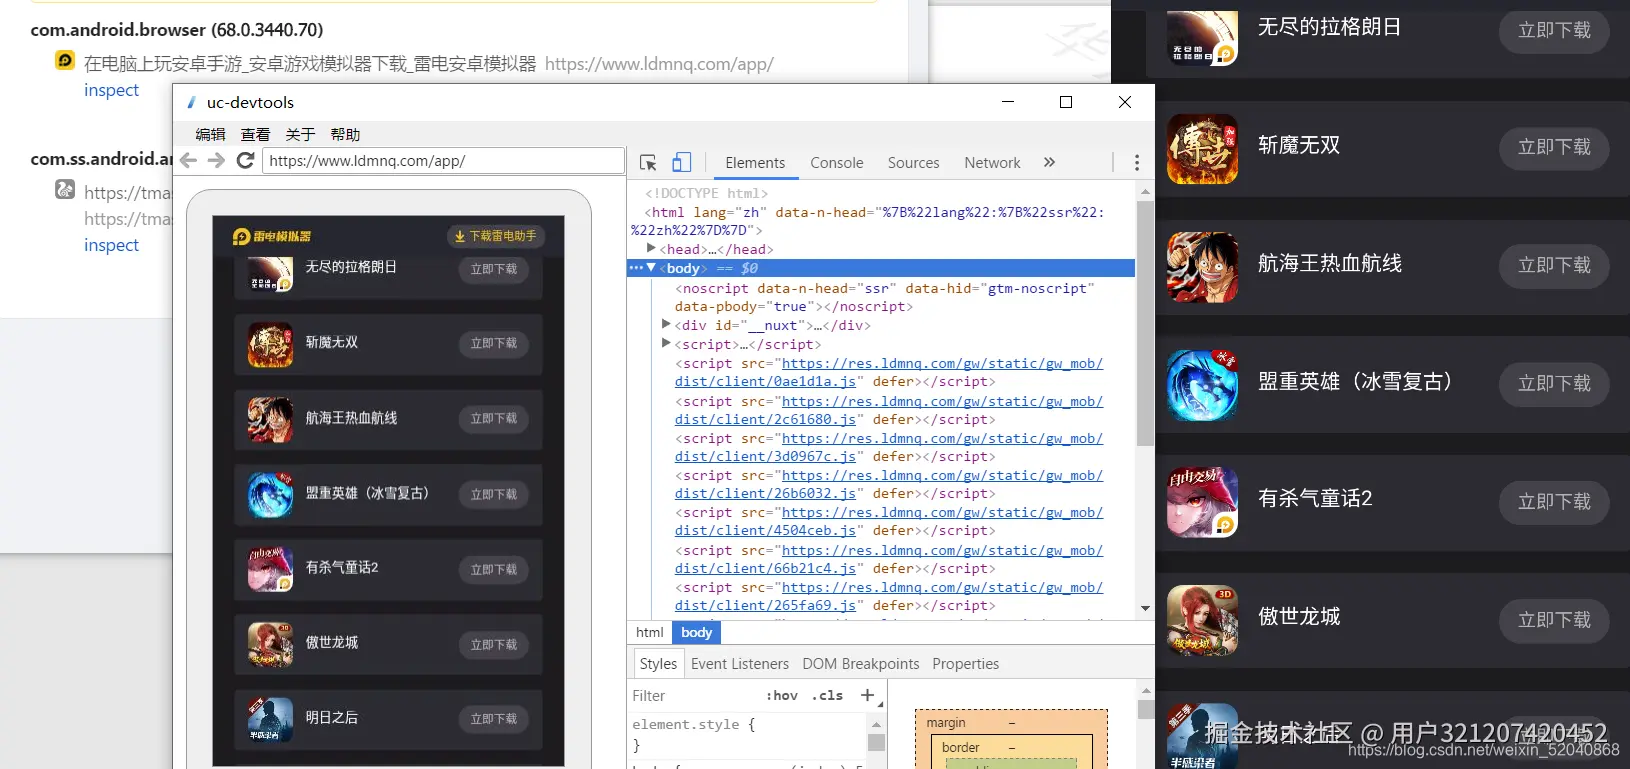1630x769 pixels.
Task: Click the 傲世龙城 icon in the right-hand page
Action: point(1202,621)
